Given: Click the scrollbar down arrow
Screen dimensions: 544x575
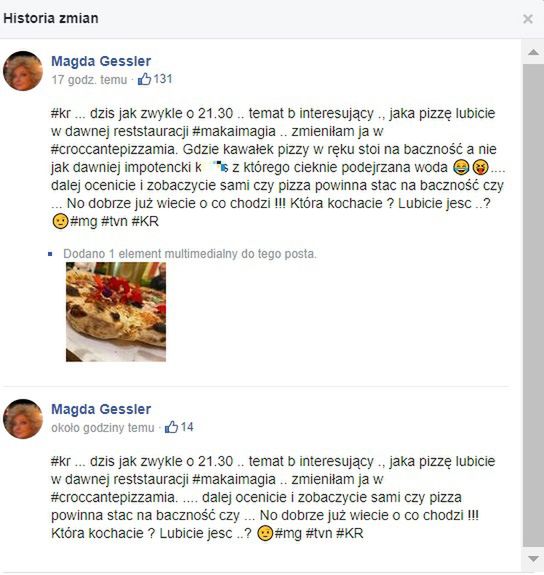Looking at the screenshot, I should click(533, 559).
